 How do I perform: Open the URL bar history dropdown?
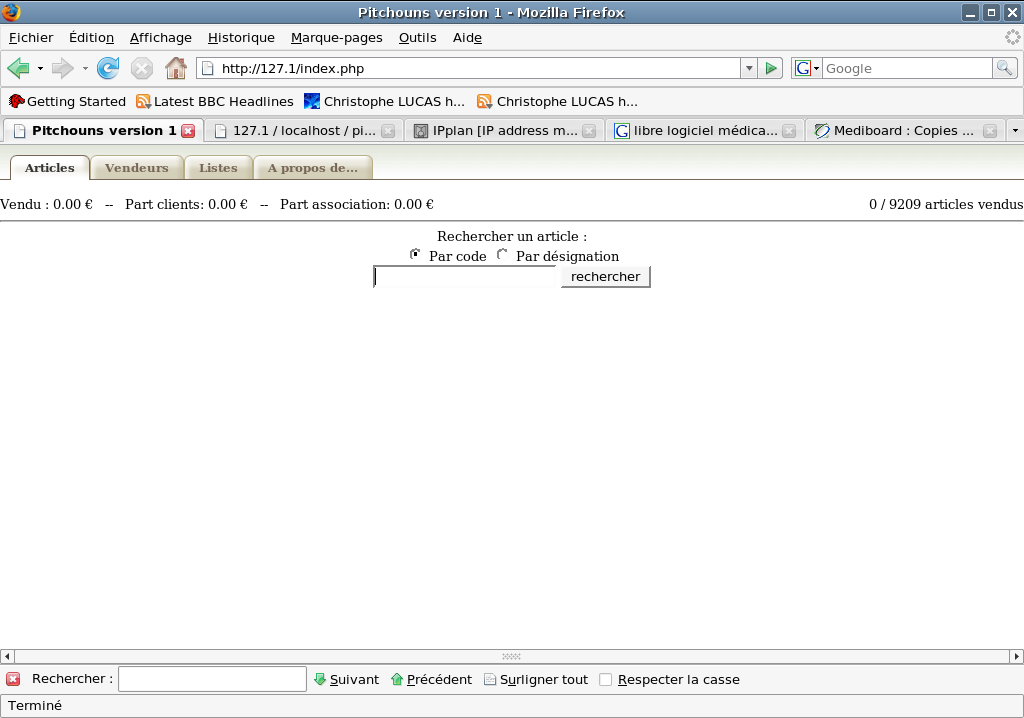tap(749, 68)
